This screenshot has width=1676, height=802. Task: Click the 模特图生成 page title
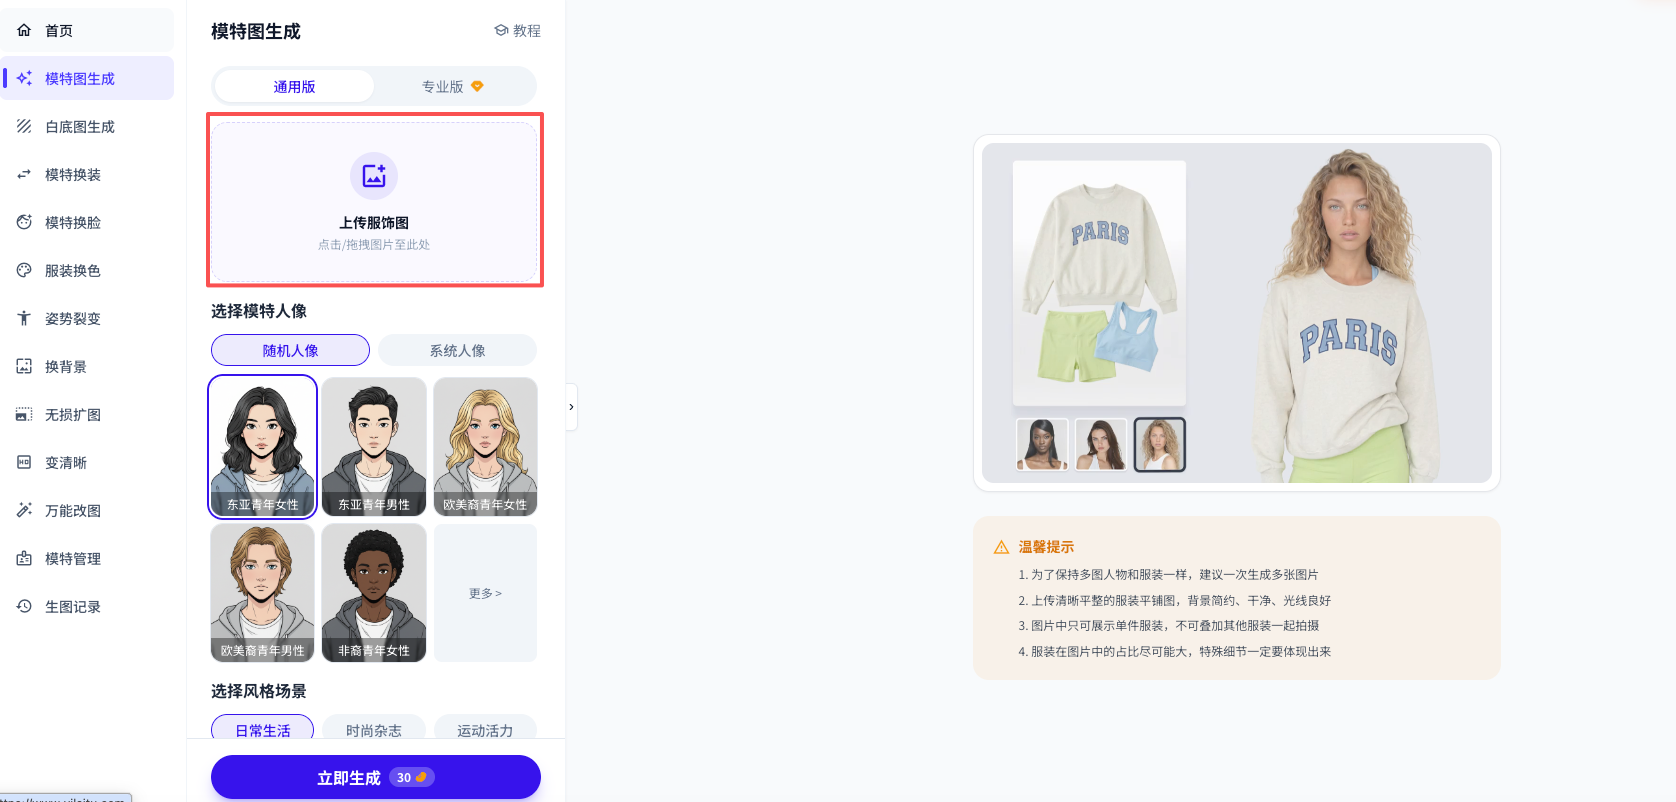coord(256,31)
